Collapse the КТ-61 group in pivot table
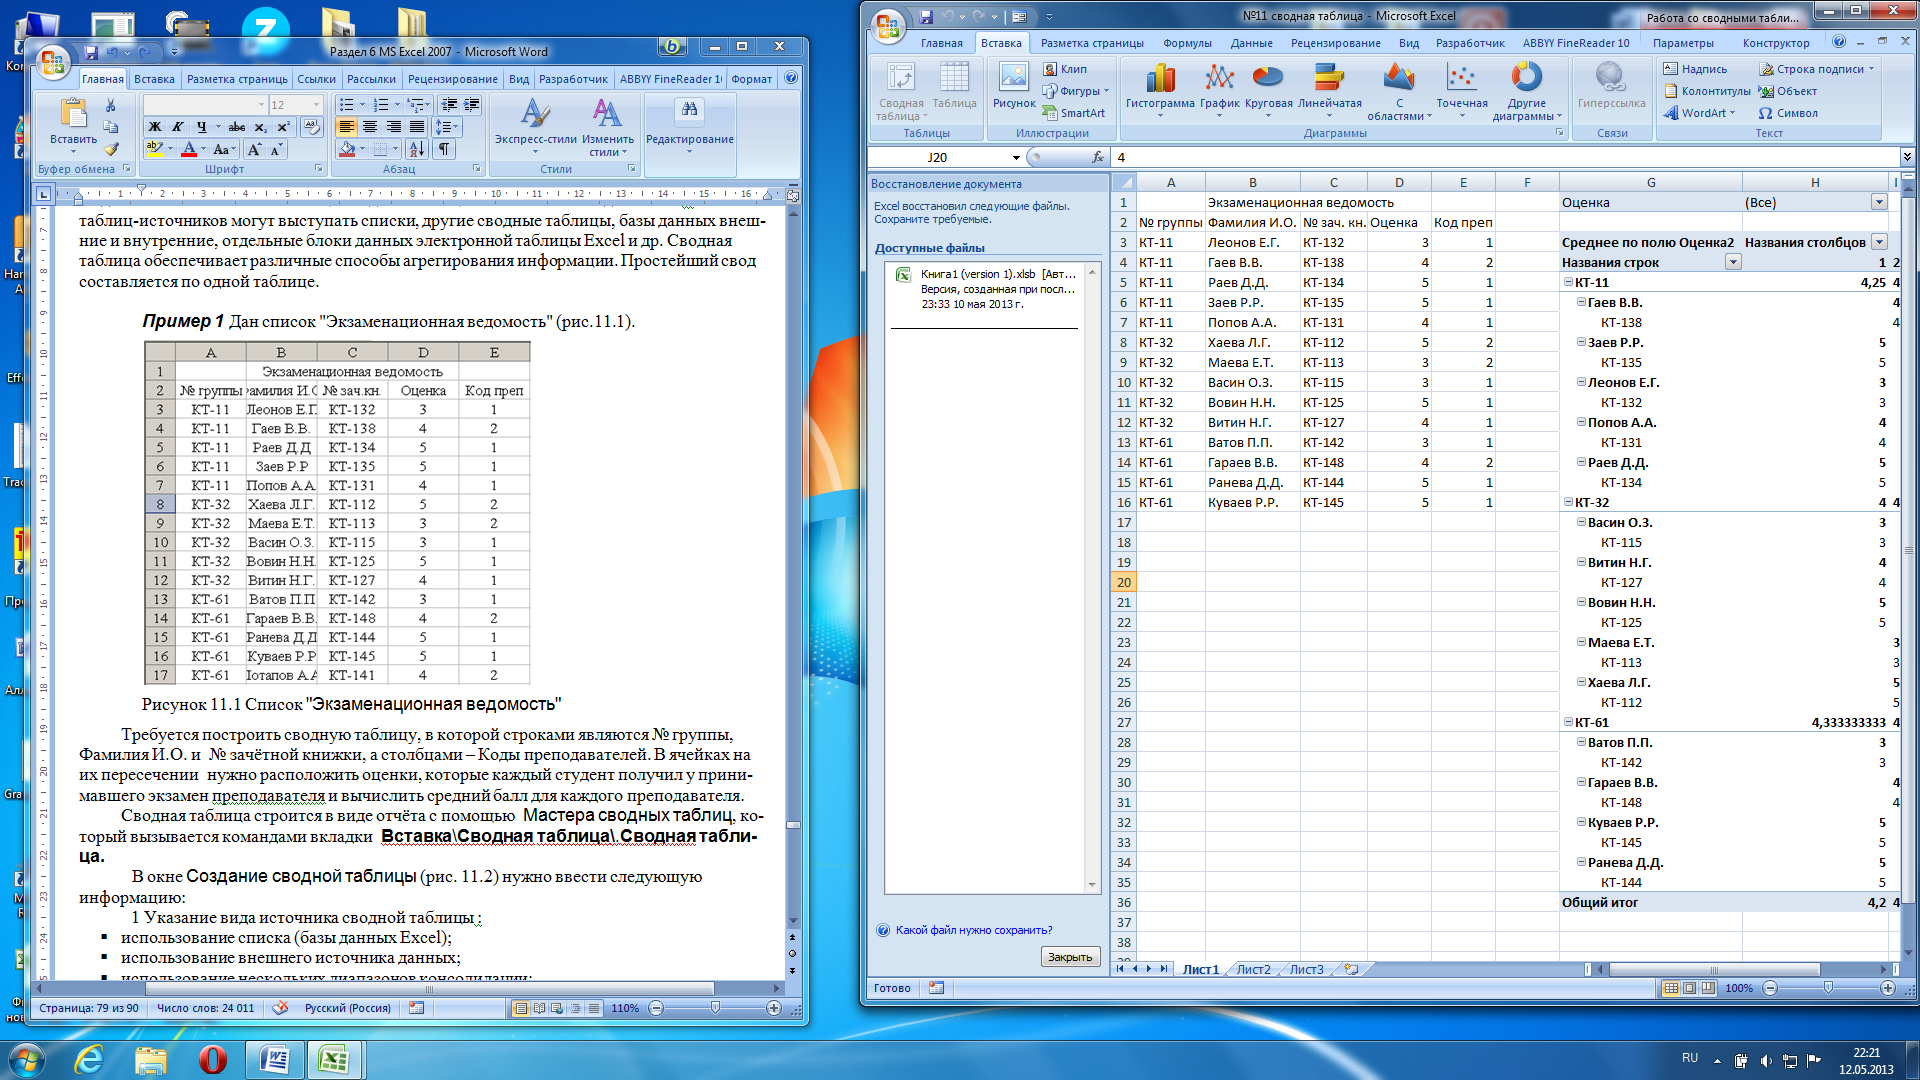This screenshot has width=1920, height=1080. pyautogui.click(x=1568, y=722)
